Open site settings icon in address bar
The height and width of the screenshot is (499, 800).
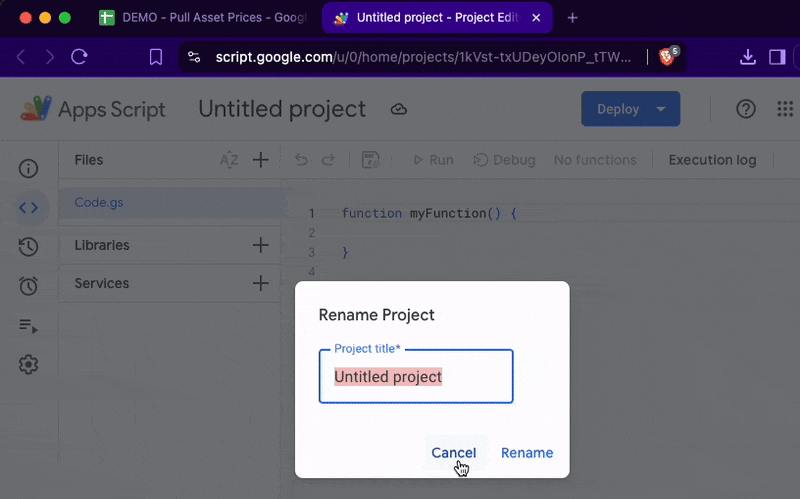coord(194,57)
